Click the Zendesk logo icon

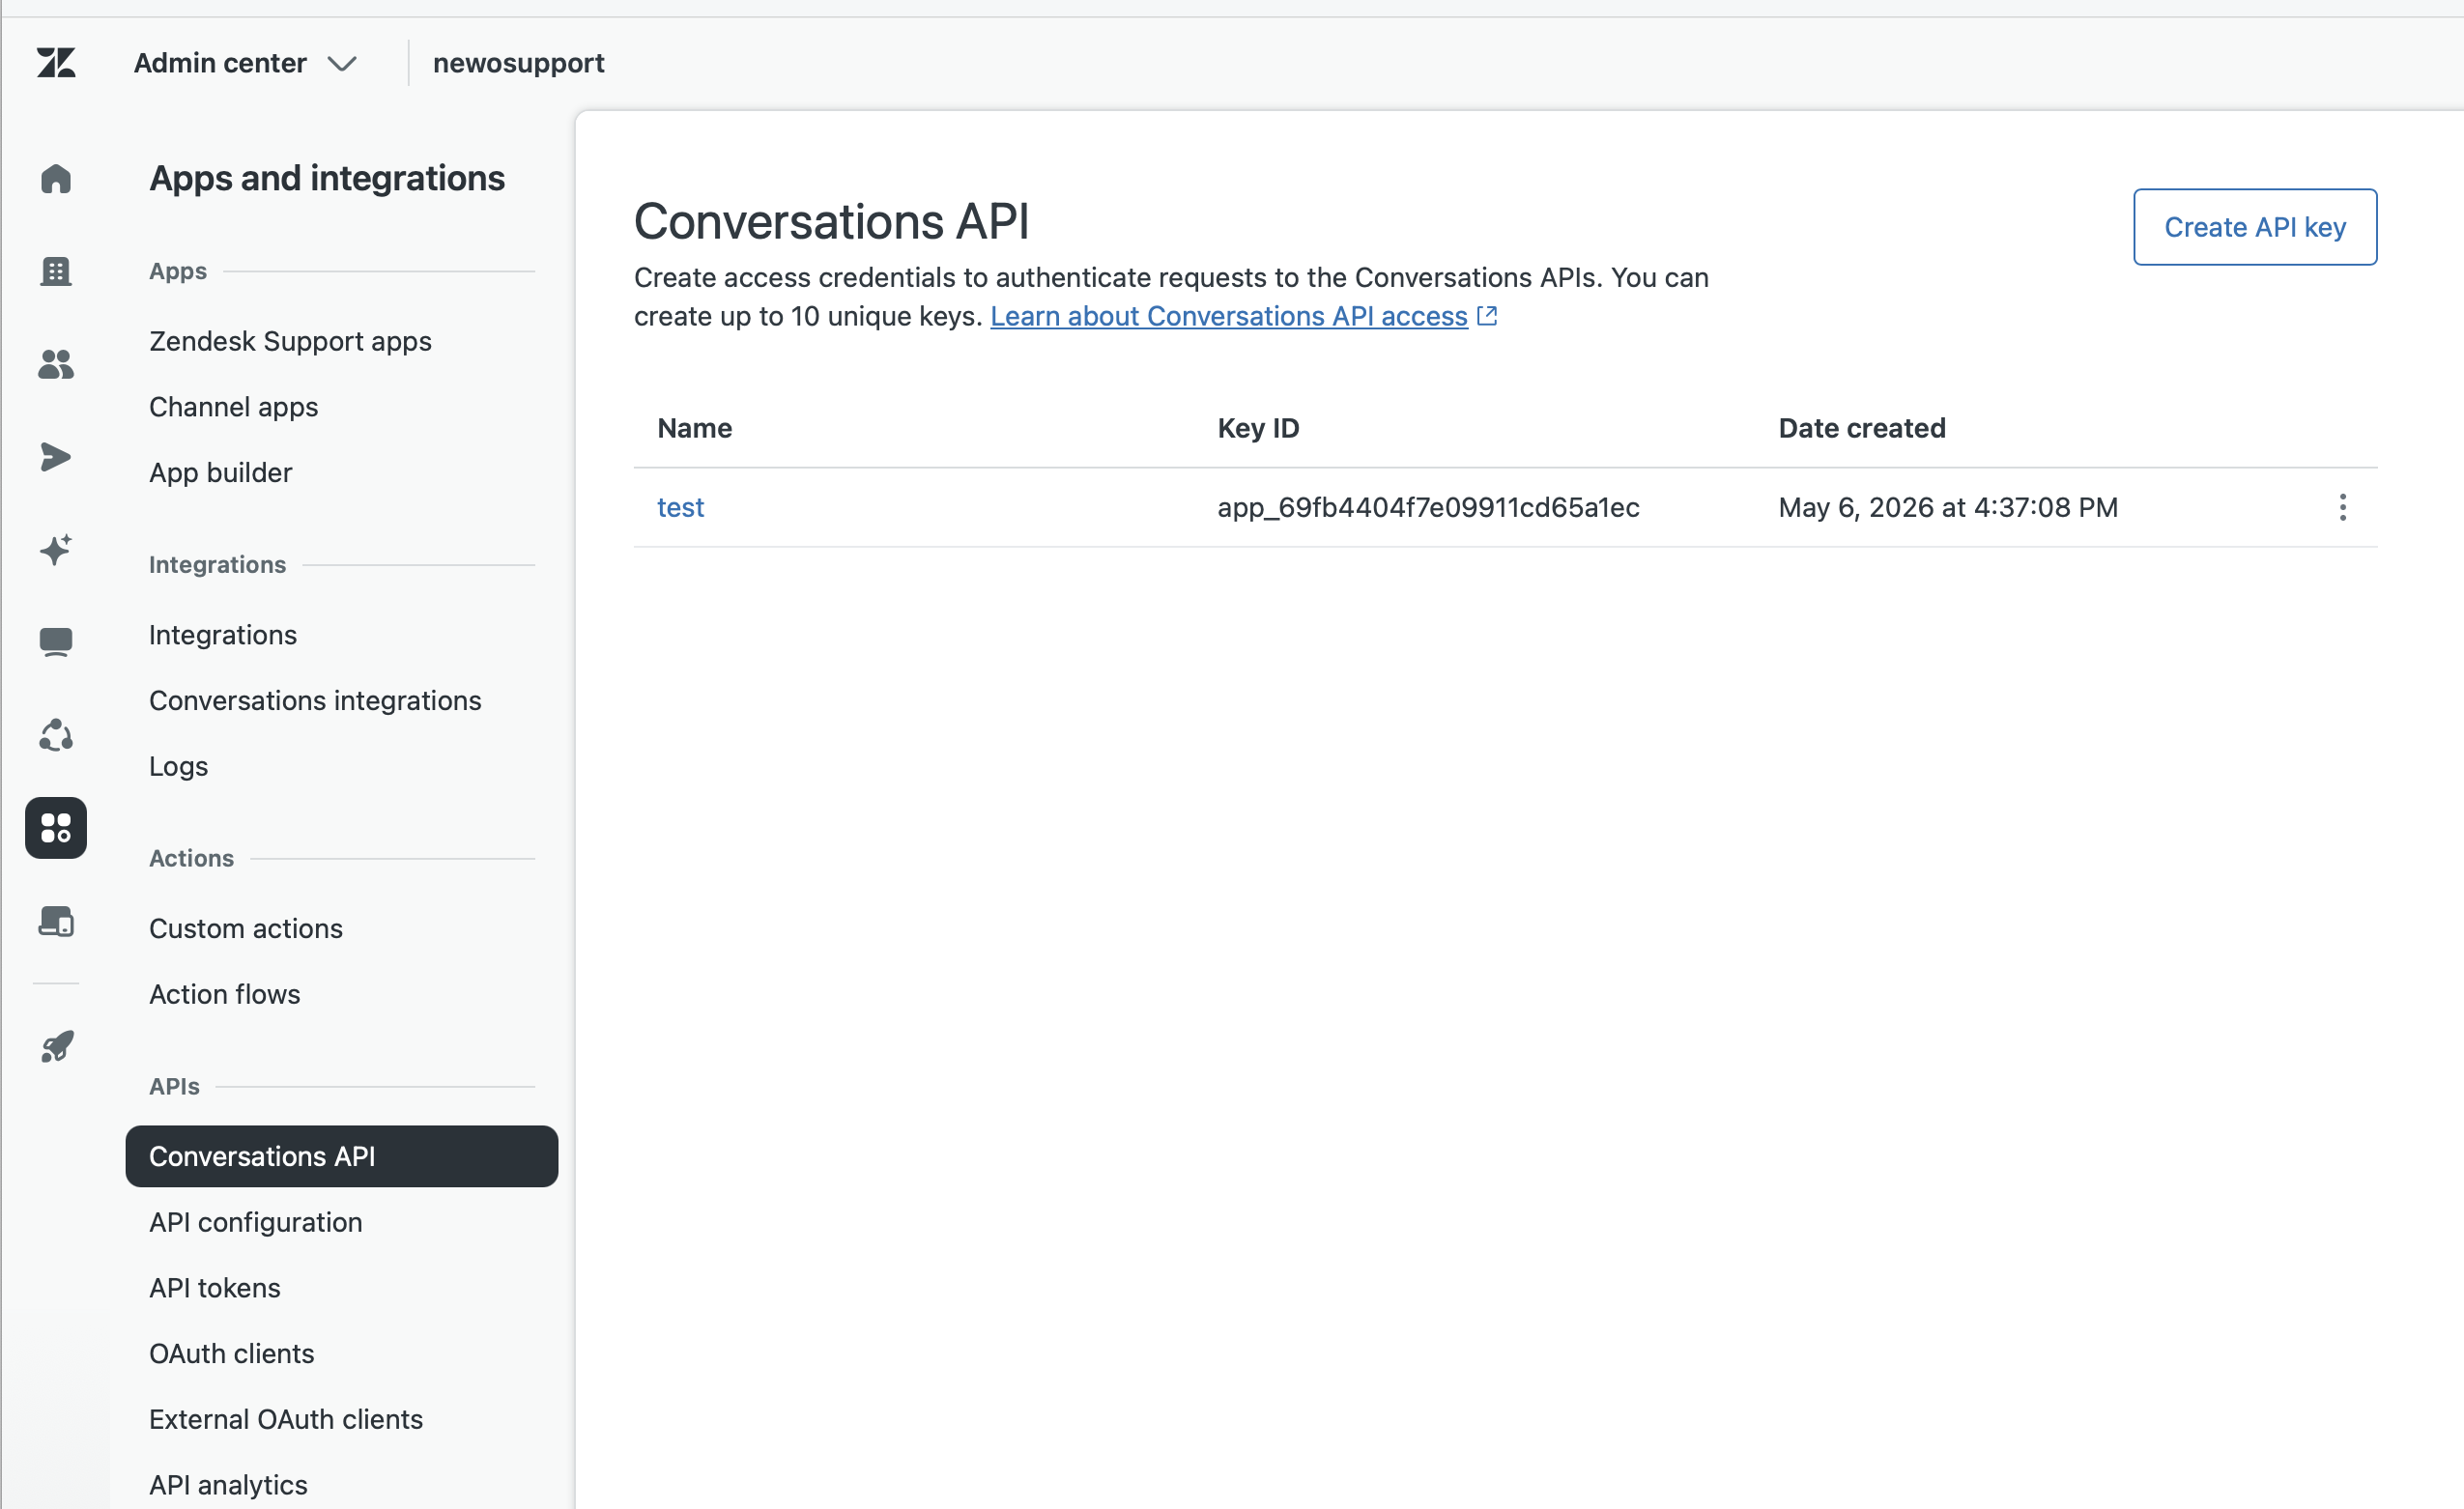[56, 63]
